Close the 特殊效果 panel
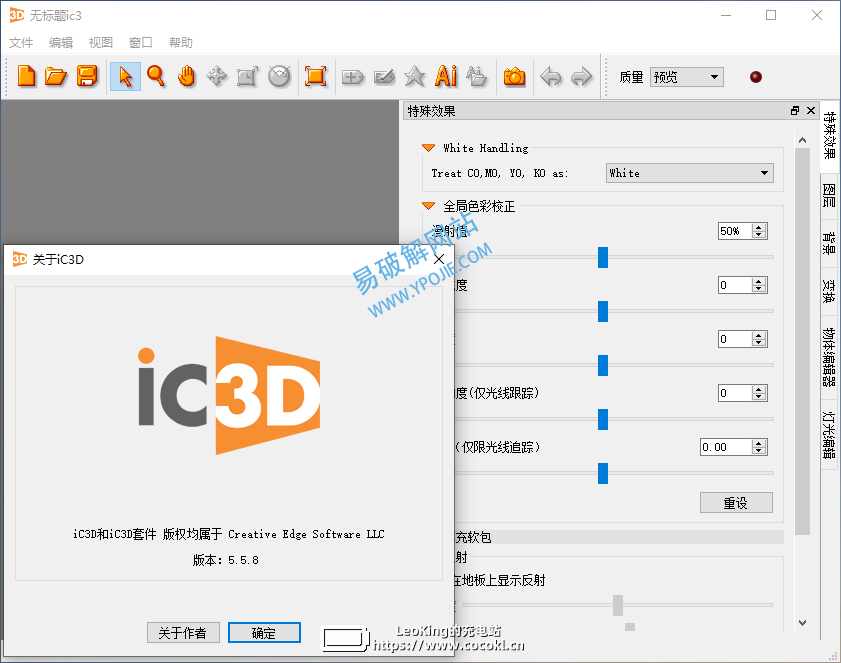The image size is (841, 663). pyautogui.click(x=811, y=110)
